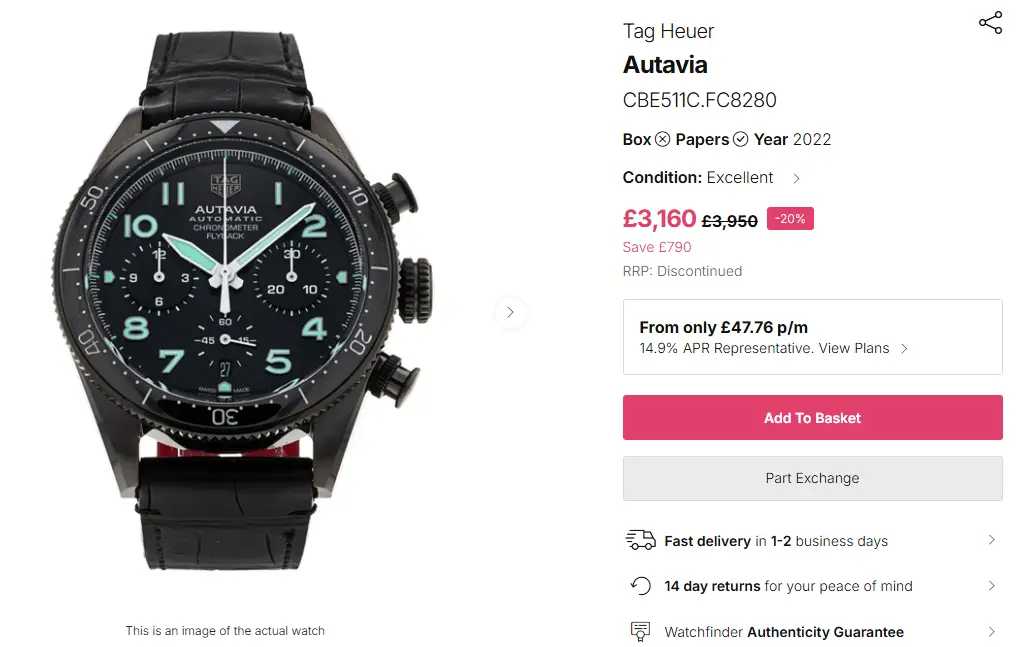
Task: Show next watch image with arrow
Action: 510,313
